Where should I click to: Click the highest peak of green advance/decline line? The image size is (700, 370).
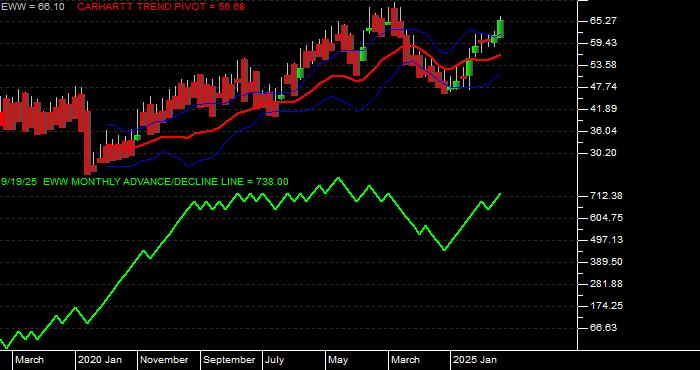(338, 178)
